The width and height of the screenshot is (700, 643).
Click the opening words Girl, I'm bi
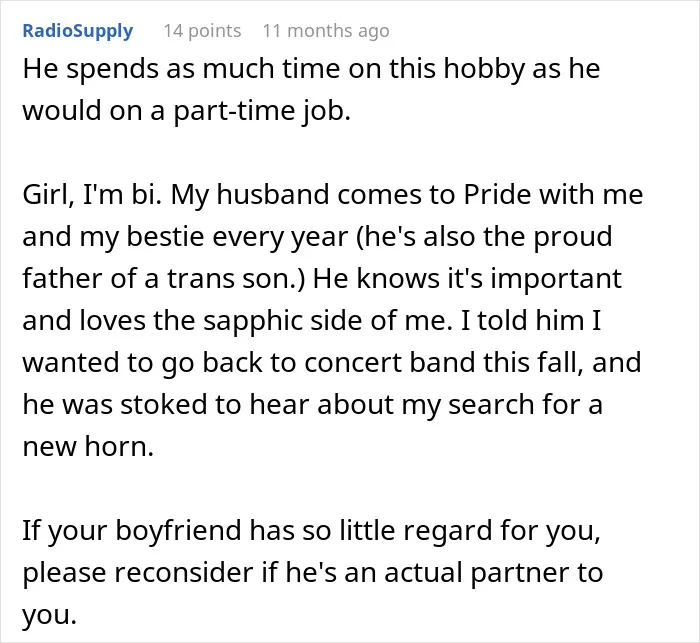point(92,195)
